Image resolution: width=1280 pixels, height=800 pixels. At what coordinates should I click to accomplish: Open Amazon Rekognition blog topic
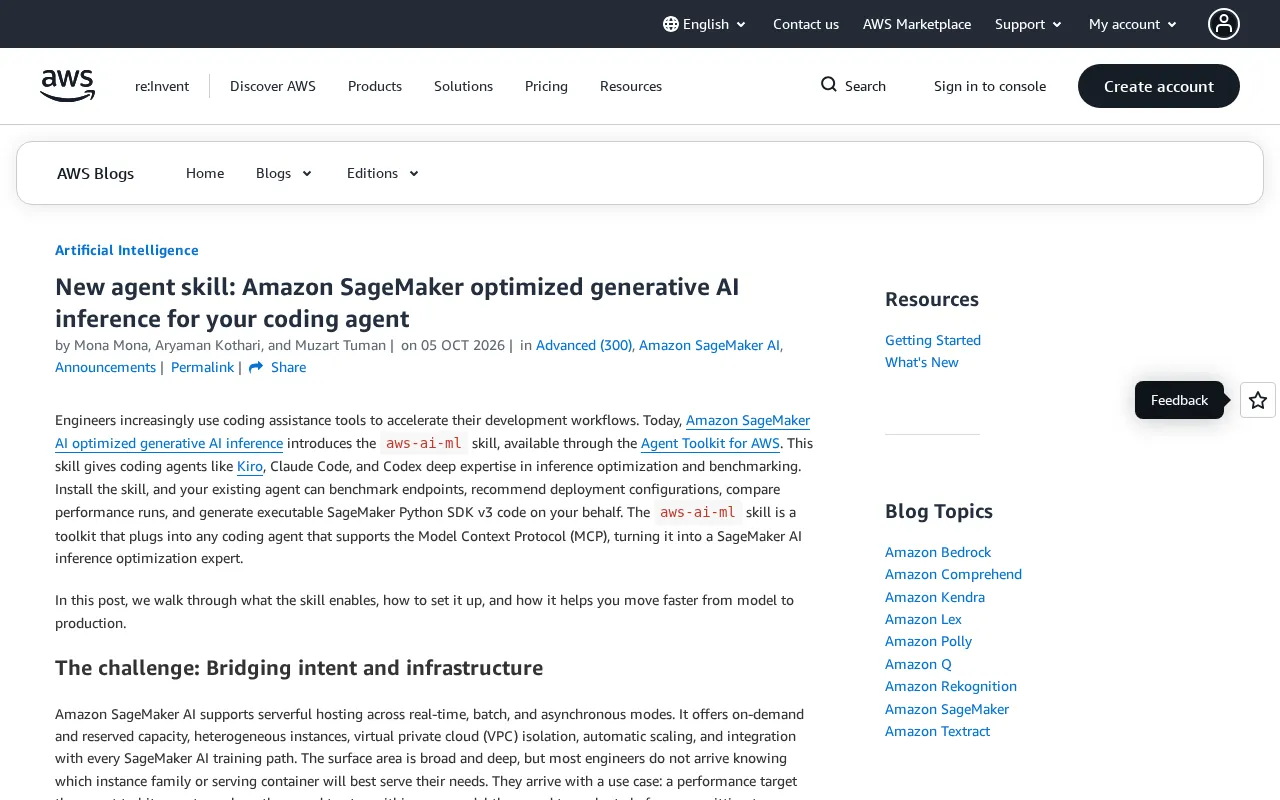[x=951, y=686]
